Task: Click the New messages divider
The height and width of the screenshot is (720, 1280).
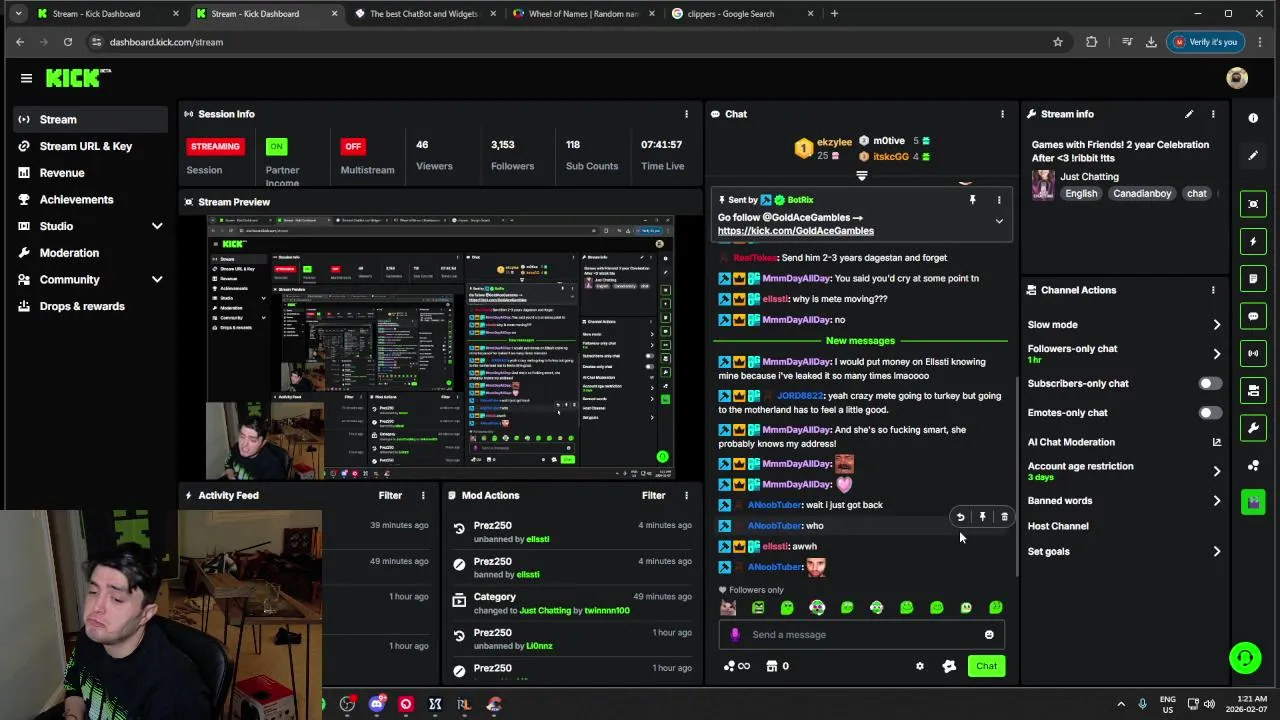Action: tap(860, 341)
